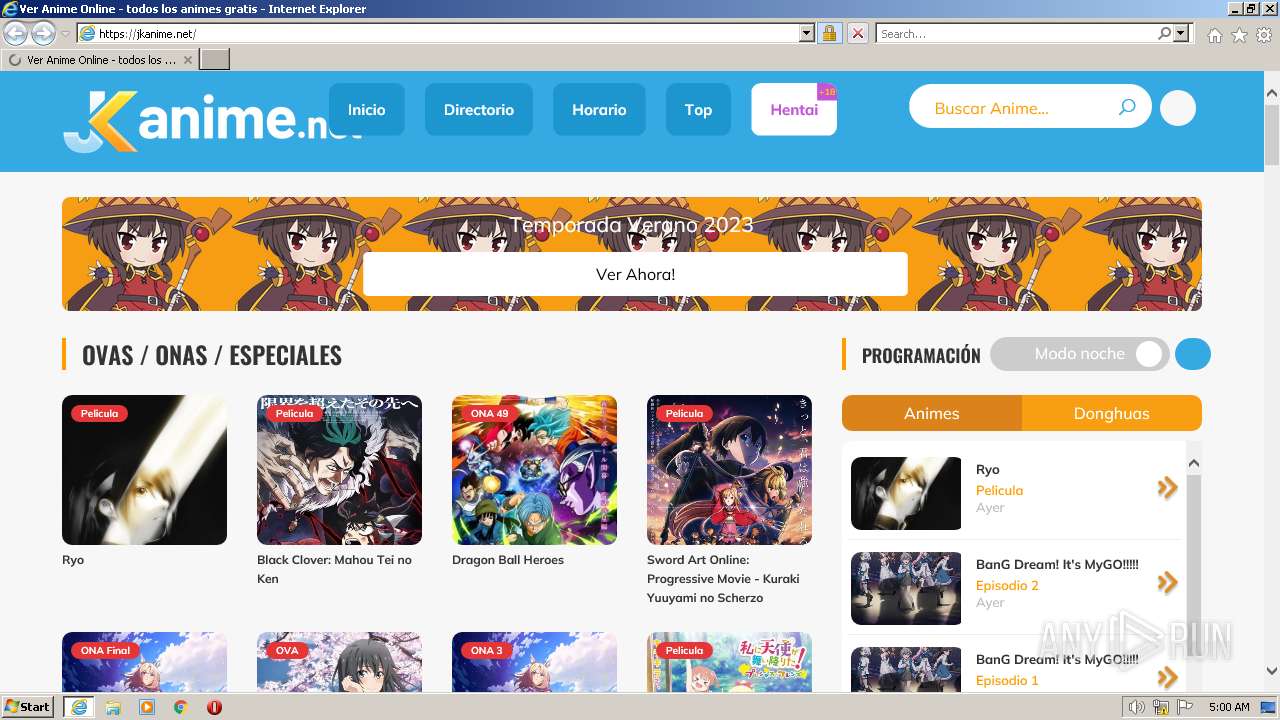The width and height of the screenshot is (1280, 720).
Task: Open the Windows Start menu
Action: [28, 707]
